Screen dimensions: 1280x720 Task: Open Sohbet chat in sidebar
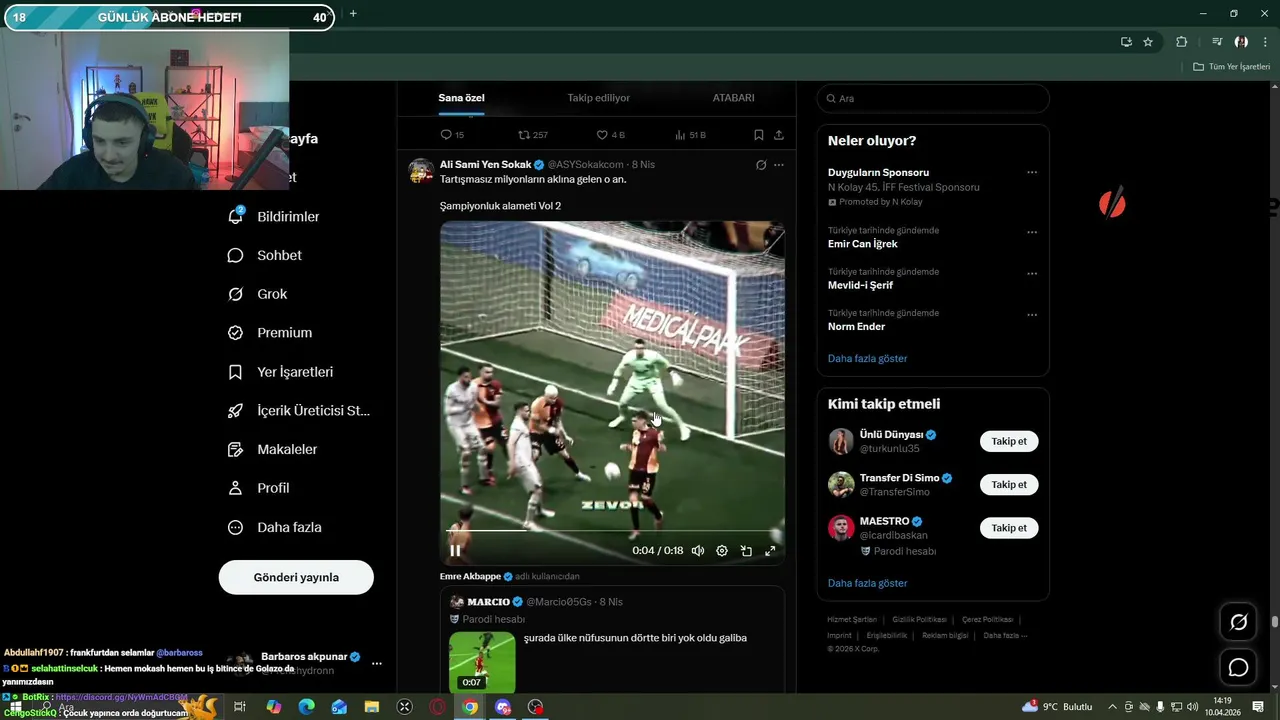(x=265, y=255)
